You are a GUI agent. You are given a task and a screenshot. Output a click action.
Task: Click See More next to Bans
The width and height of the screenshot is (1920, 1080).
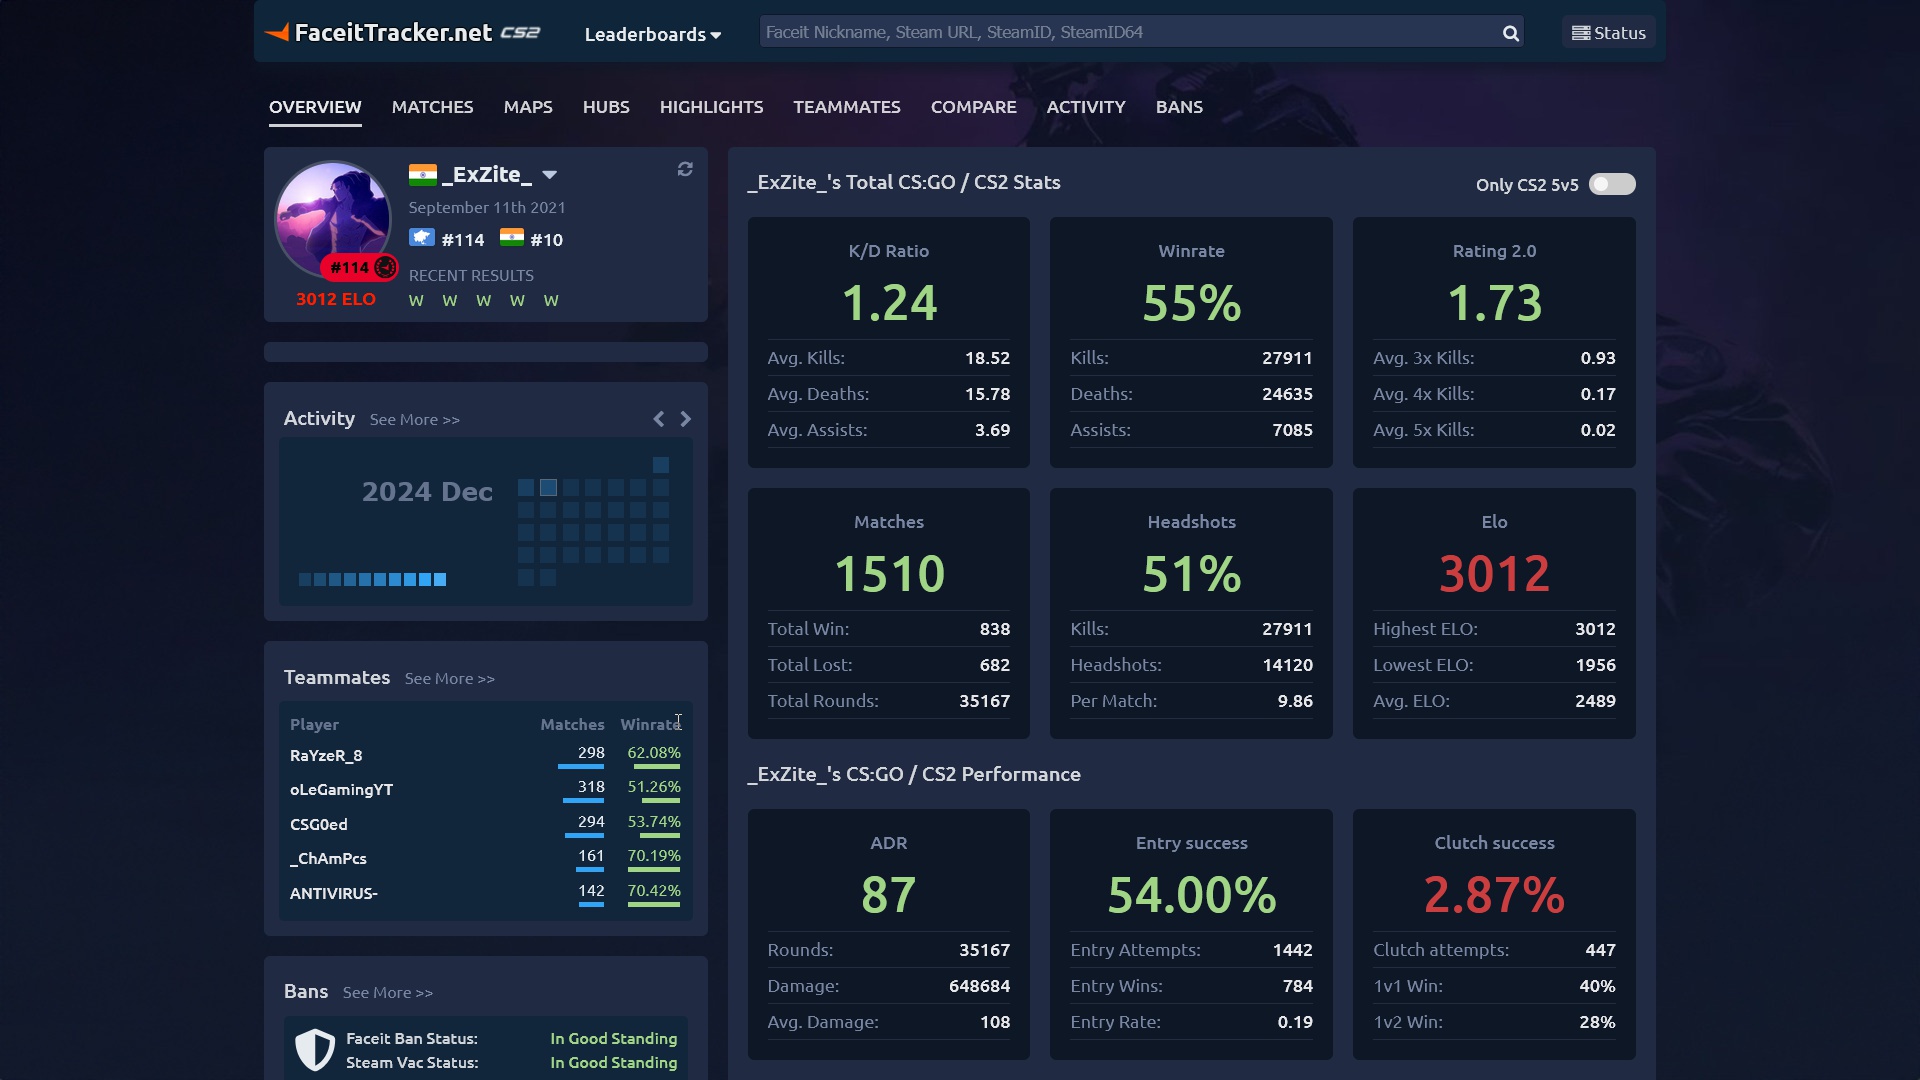[387, 993]
